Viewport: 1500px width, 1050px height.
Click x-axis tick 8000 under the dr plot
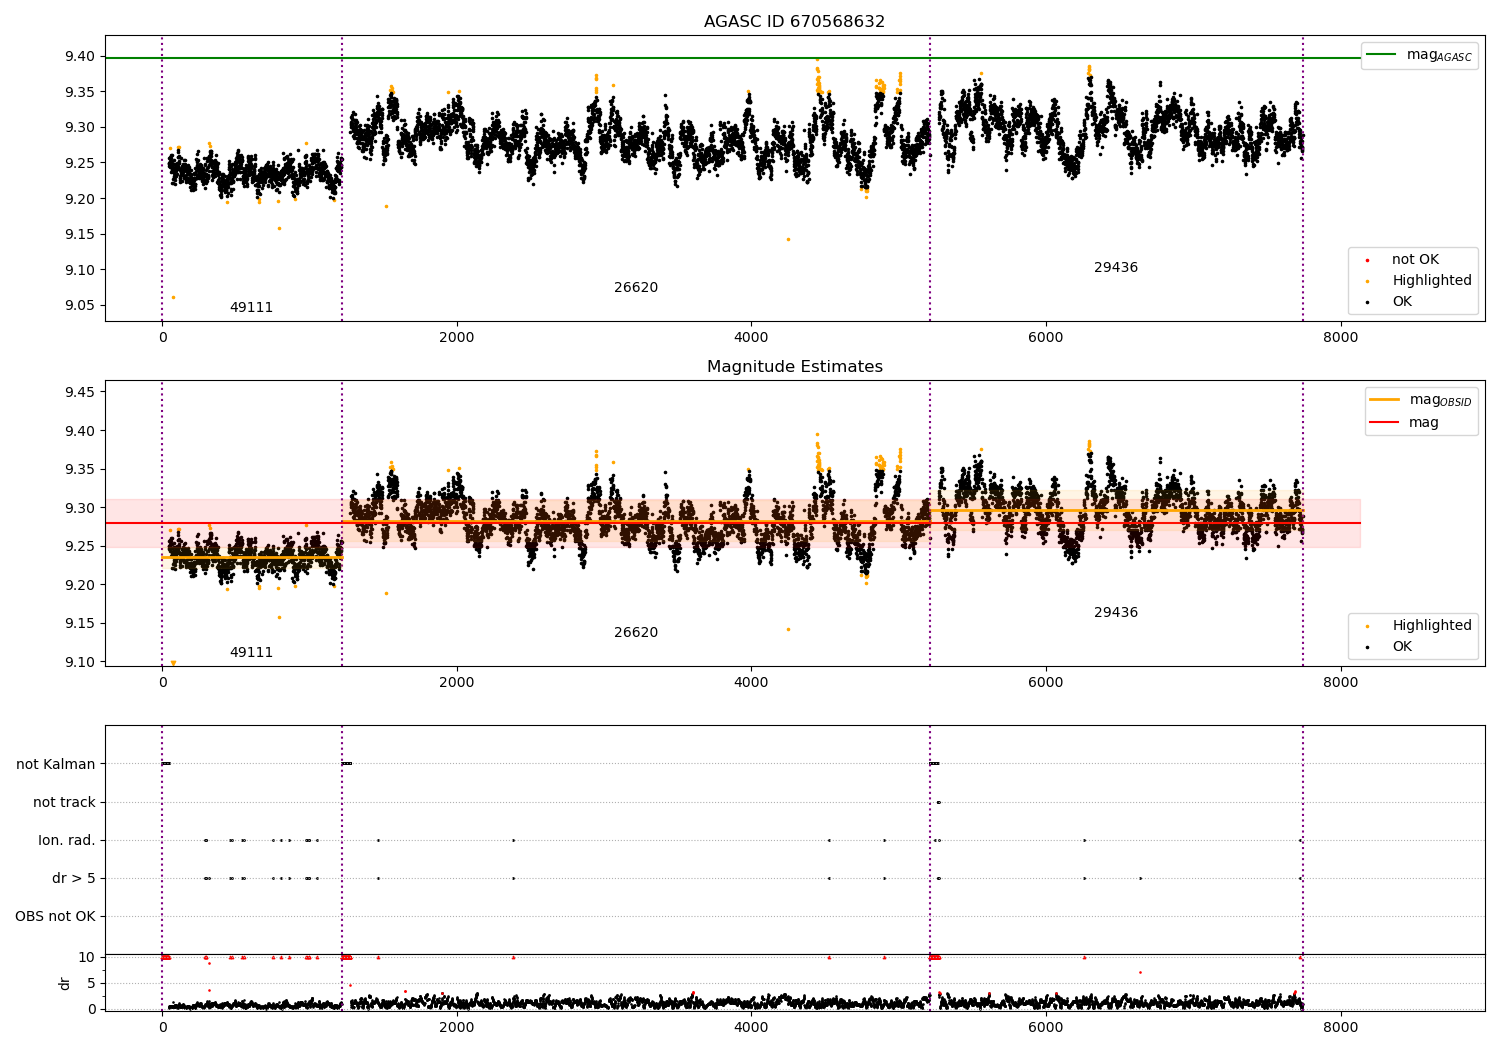click(x=1340, y=1027)
